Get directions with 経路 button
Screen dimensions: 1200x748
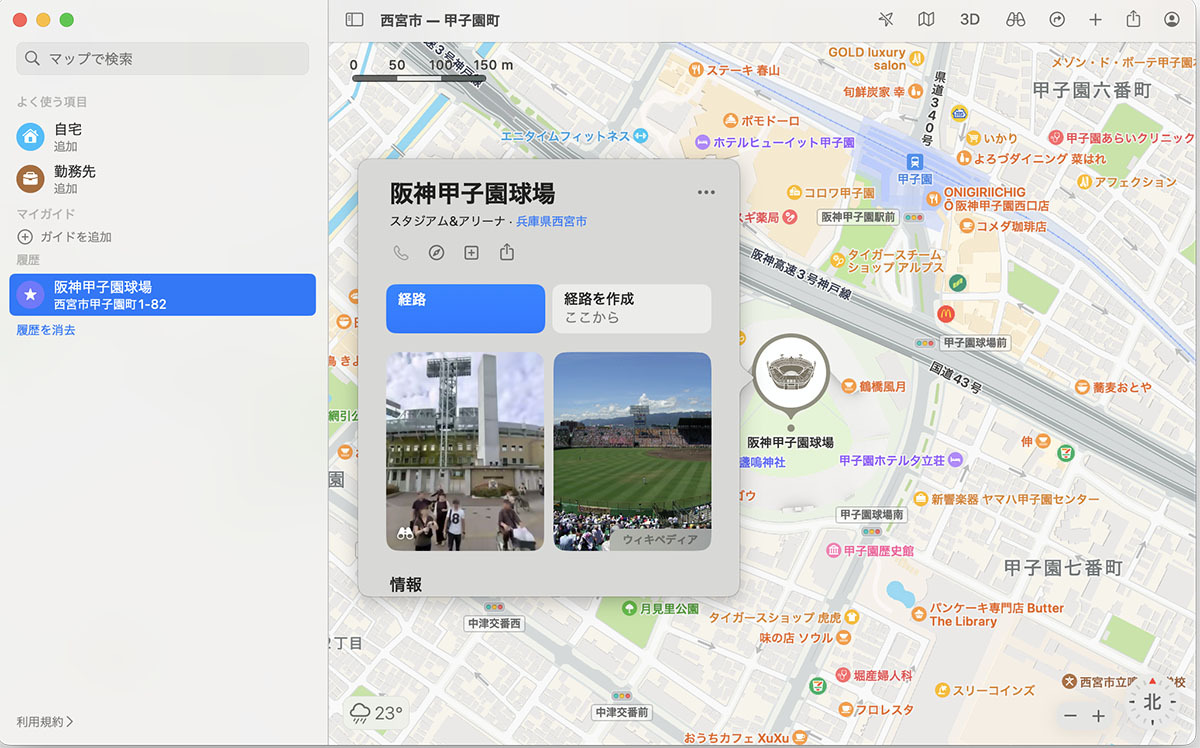pos(466,309)
